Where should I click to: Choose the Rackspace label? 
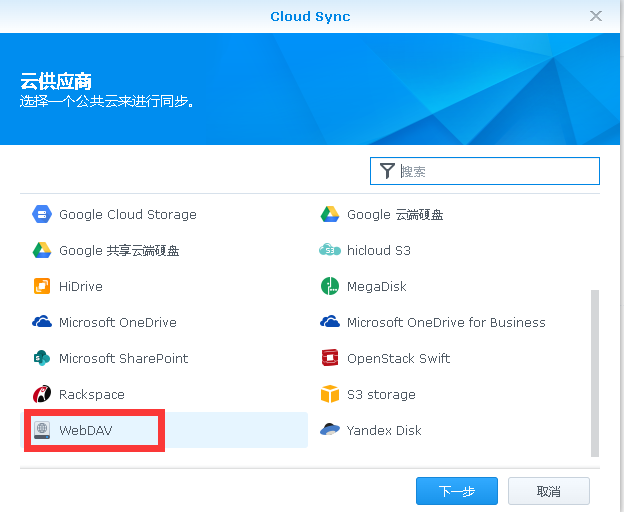(92, 394)
